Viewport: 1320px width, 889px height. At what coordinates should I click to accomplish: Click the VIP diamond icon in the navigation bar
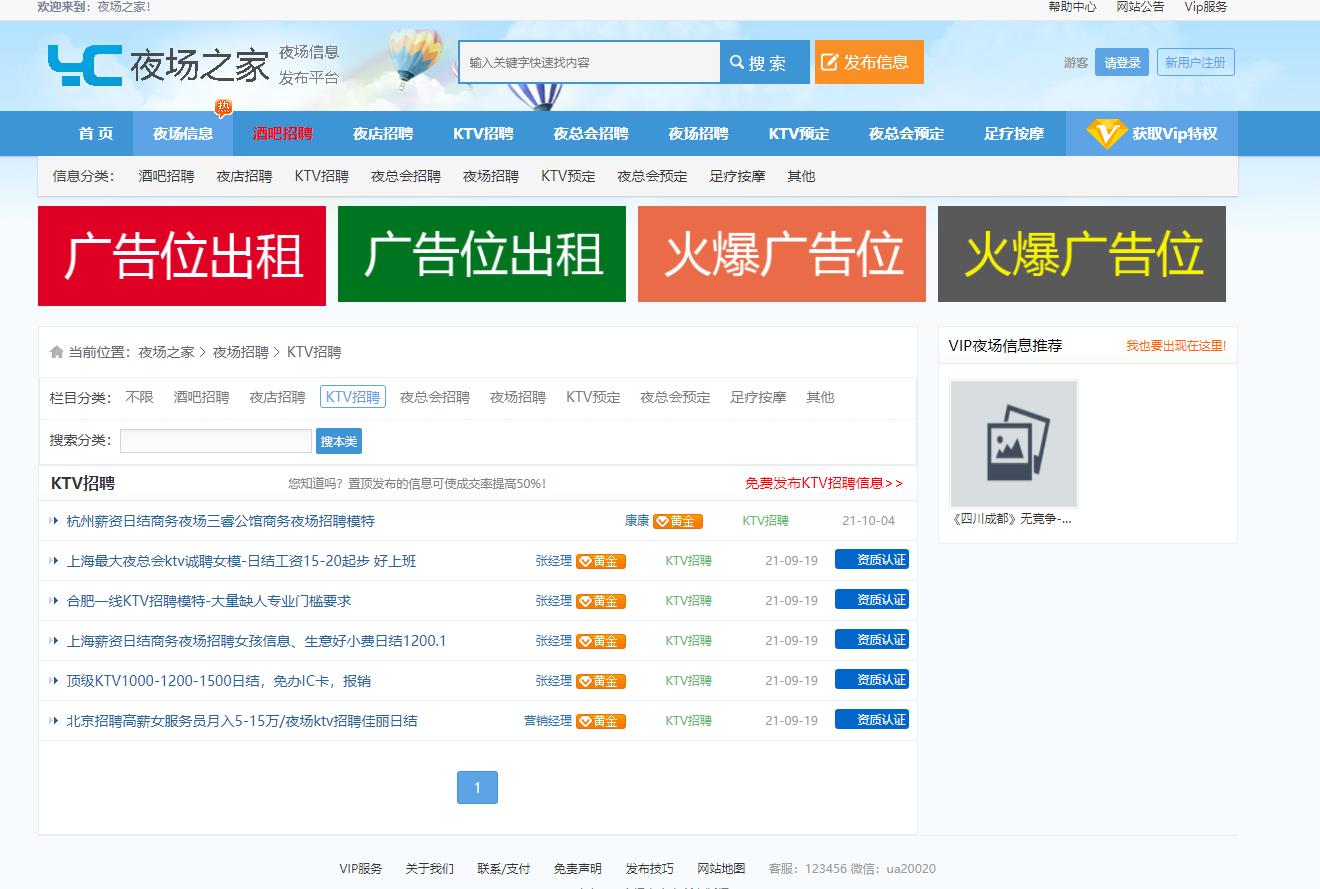[x=1106, y=133]
